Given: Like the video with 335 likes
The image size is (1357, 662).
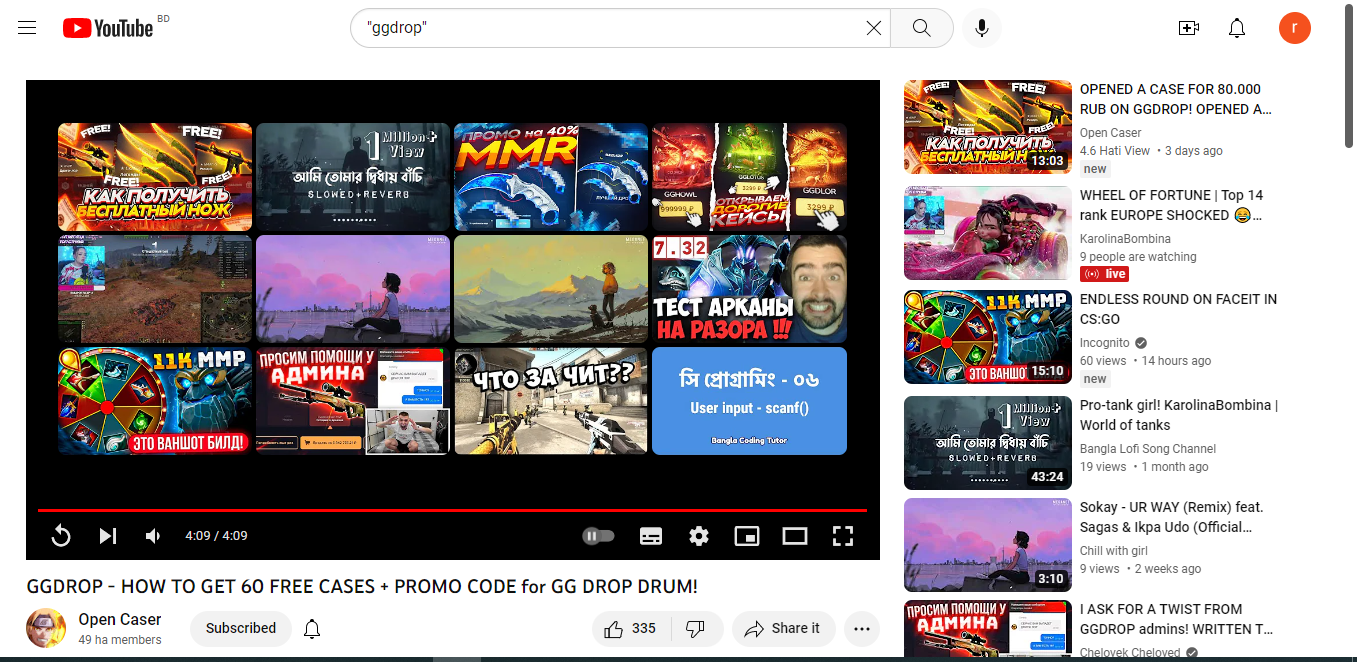Looking at the screenshot, I should [630, 628].
